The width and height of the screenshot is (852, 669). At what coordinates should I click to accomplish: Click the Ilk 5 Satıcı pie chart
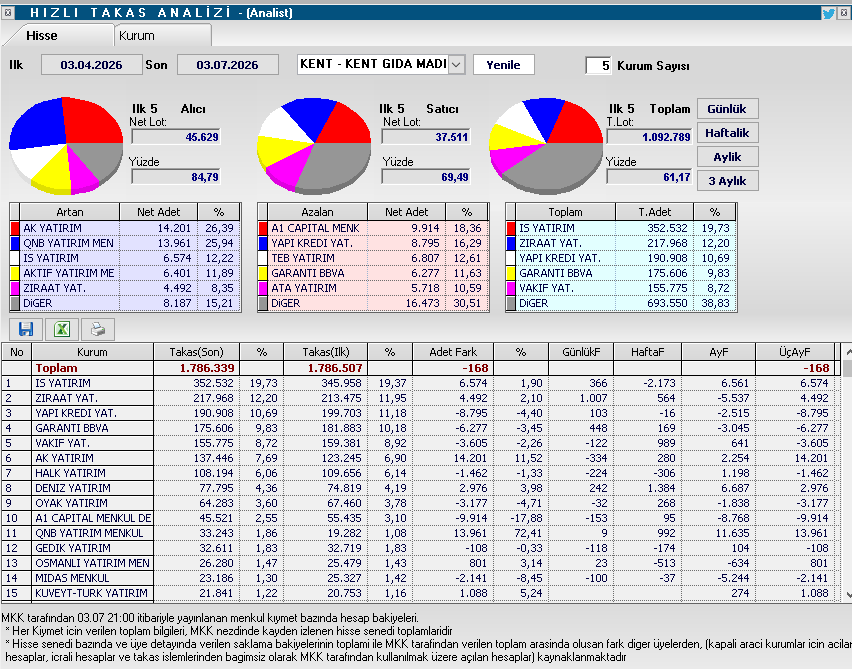314,145
